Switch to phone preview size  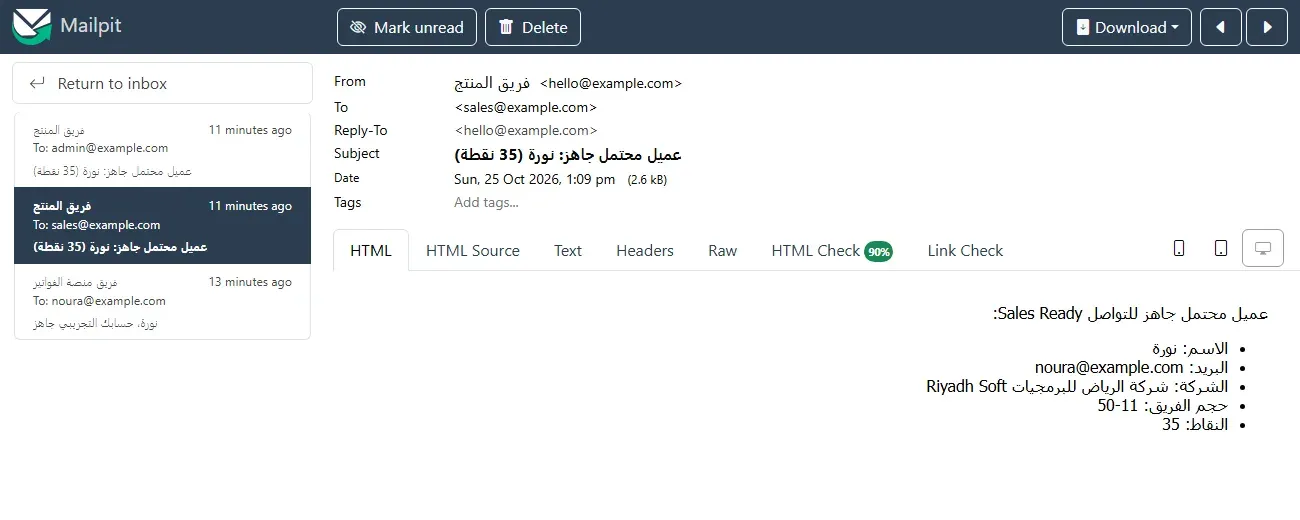coord(1179,248)
